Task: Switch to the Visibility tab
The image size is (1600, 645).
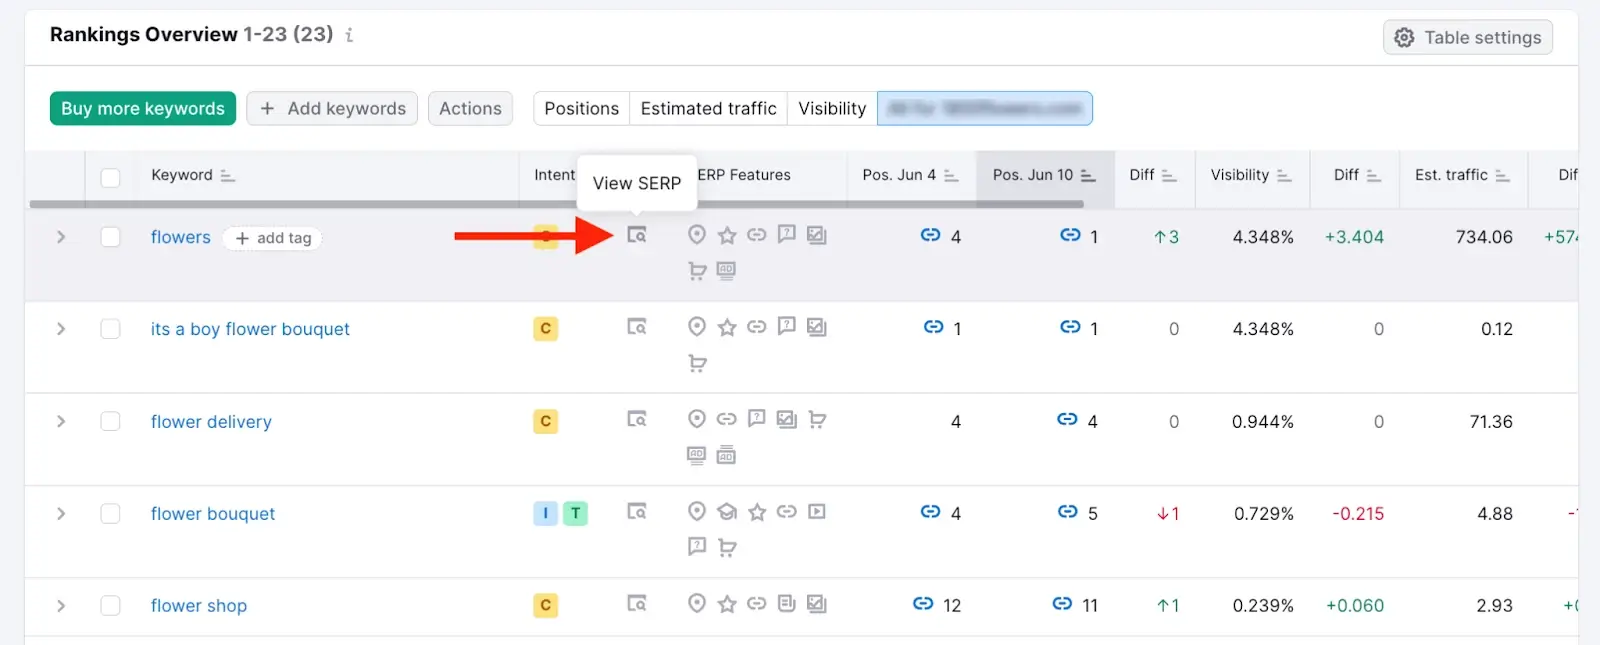Action: point(832,108)
